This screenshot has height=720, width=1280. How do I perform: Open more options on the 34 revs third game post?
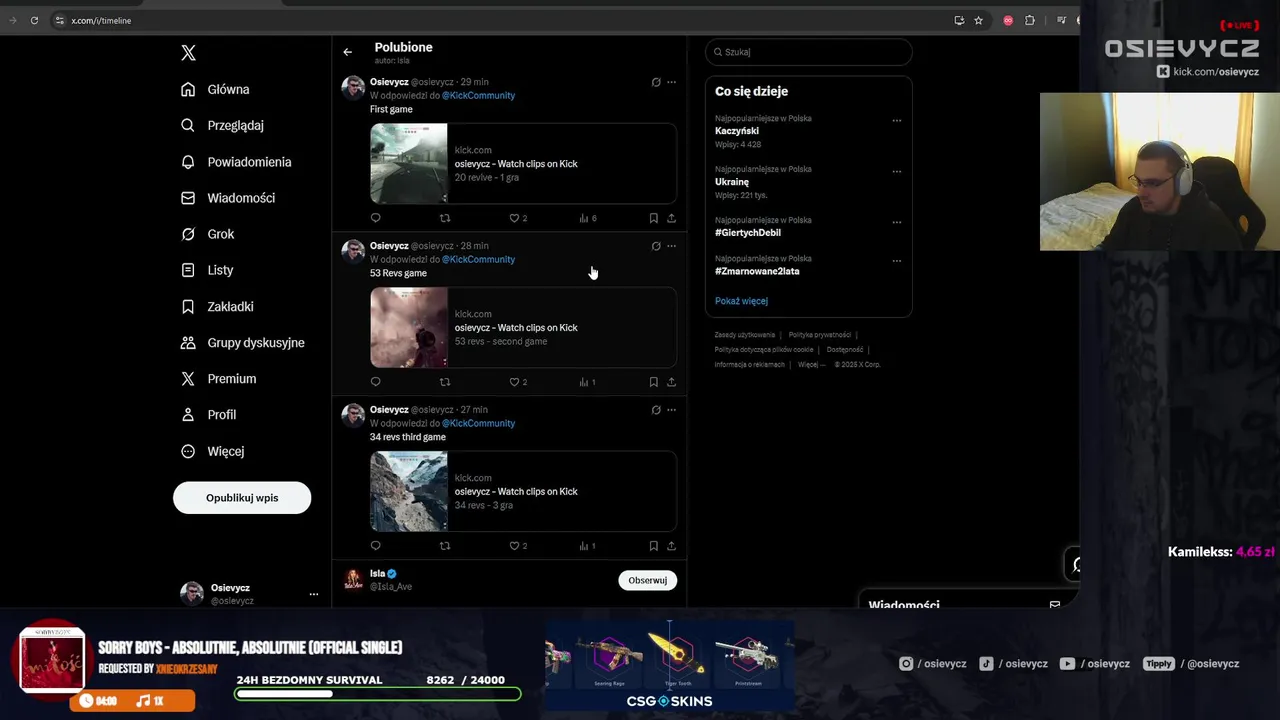pyautogui.click(x=671, y=410)
